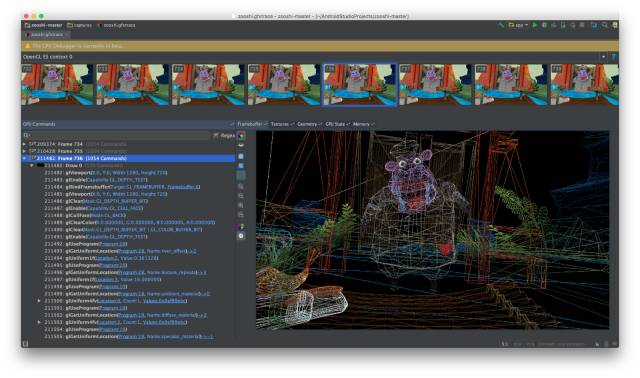Open the OpenGL ES context dropdown arrow
The height and width of the screenshot is (378, 640).
click(604, 57)
